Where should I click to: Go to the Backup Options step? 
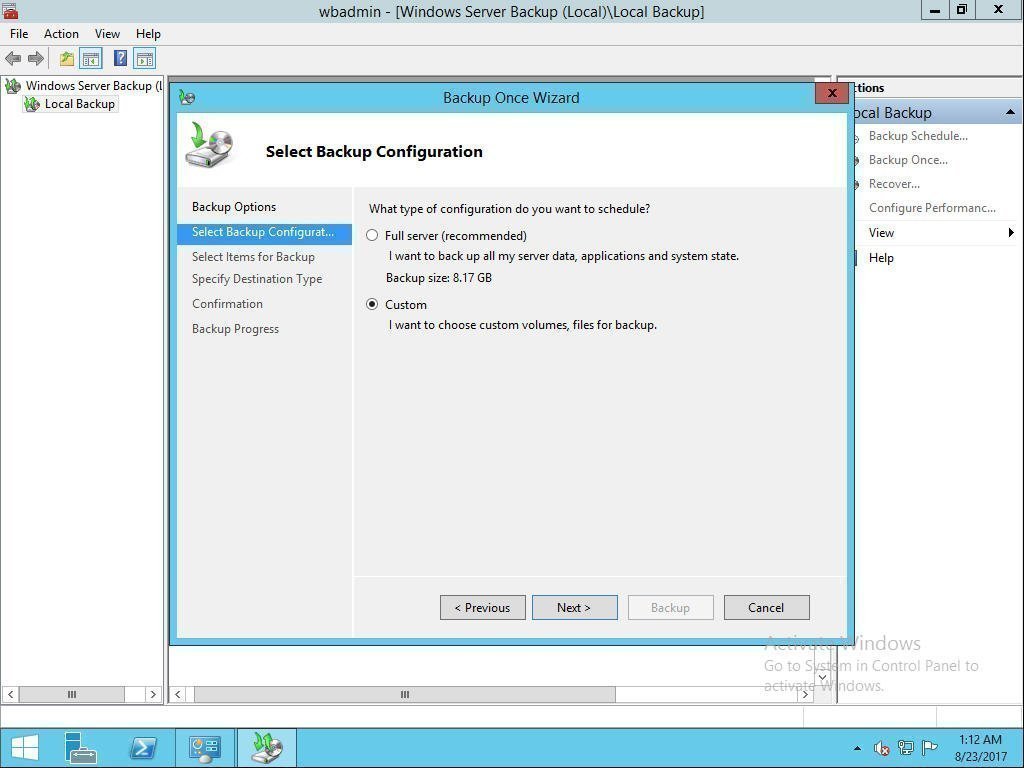tap(234, 207)
